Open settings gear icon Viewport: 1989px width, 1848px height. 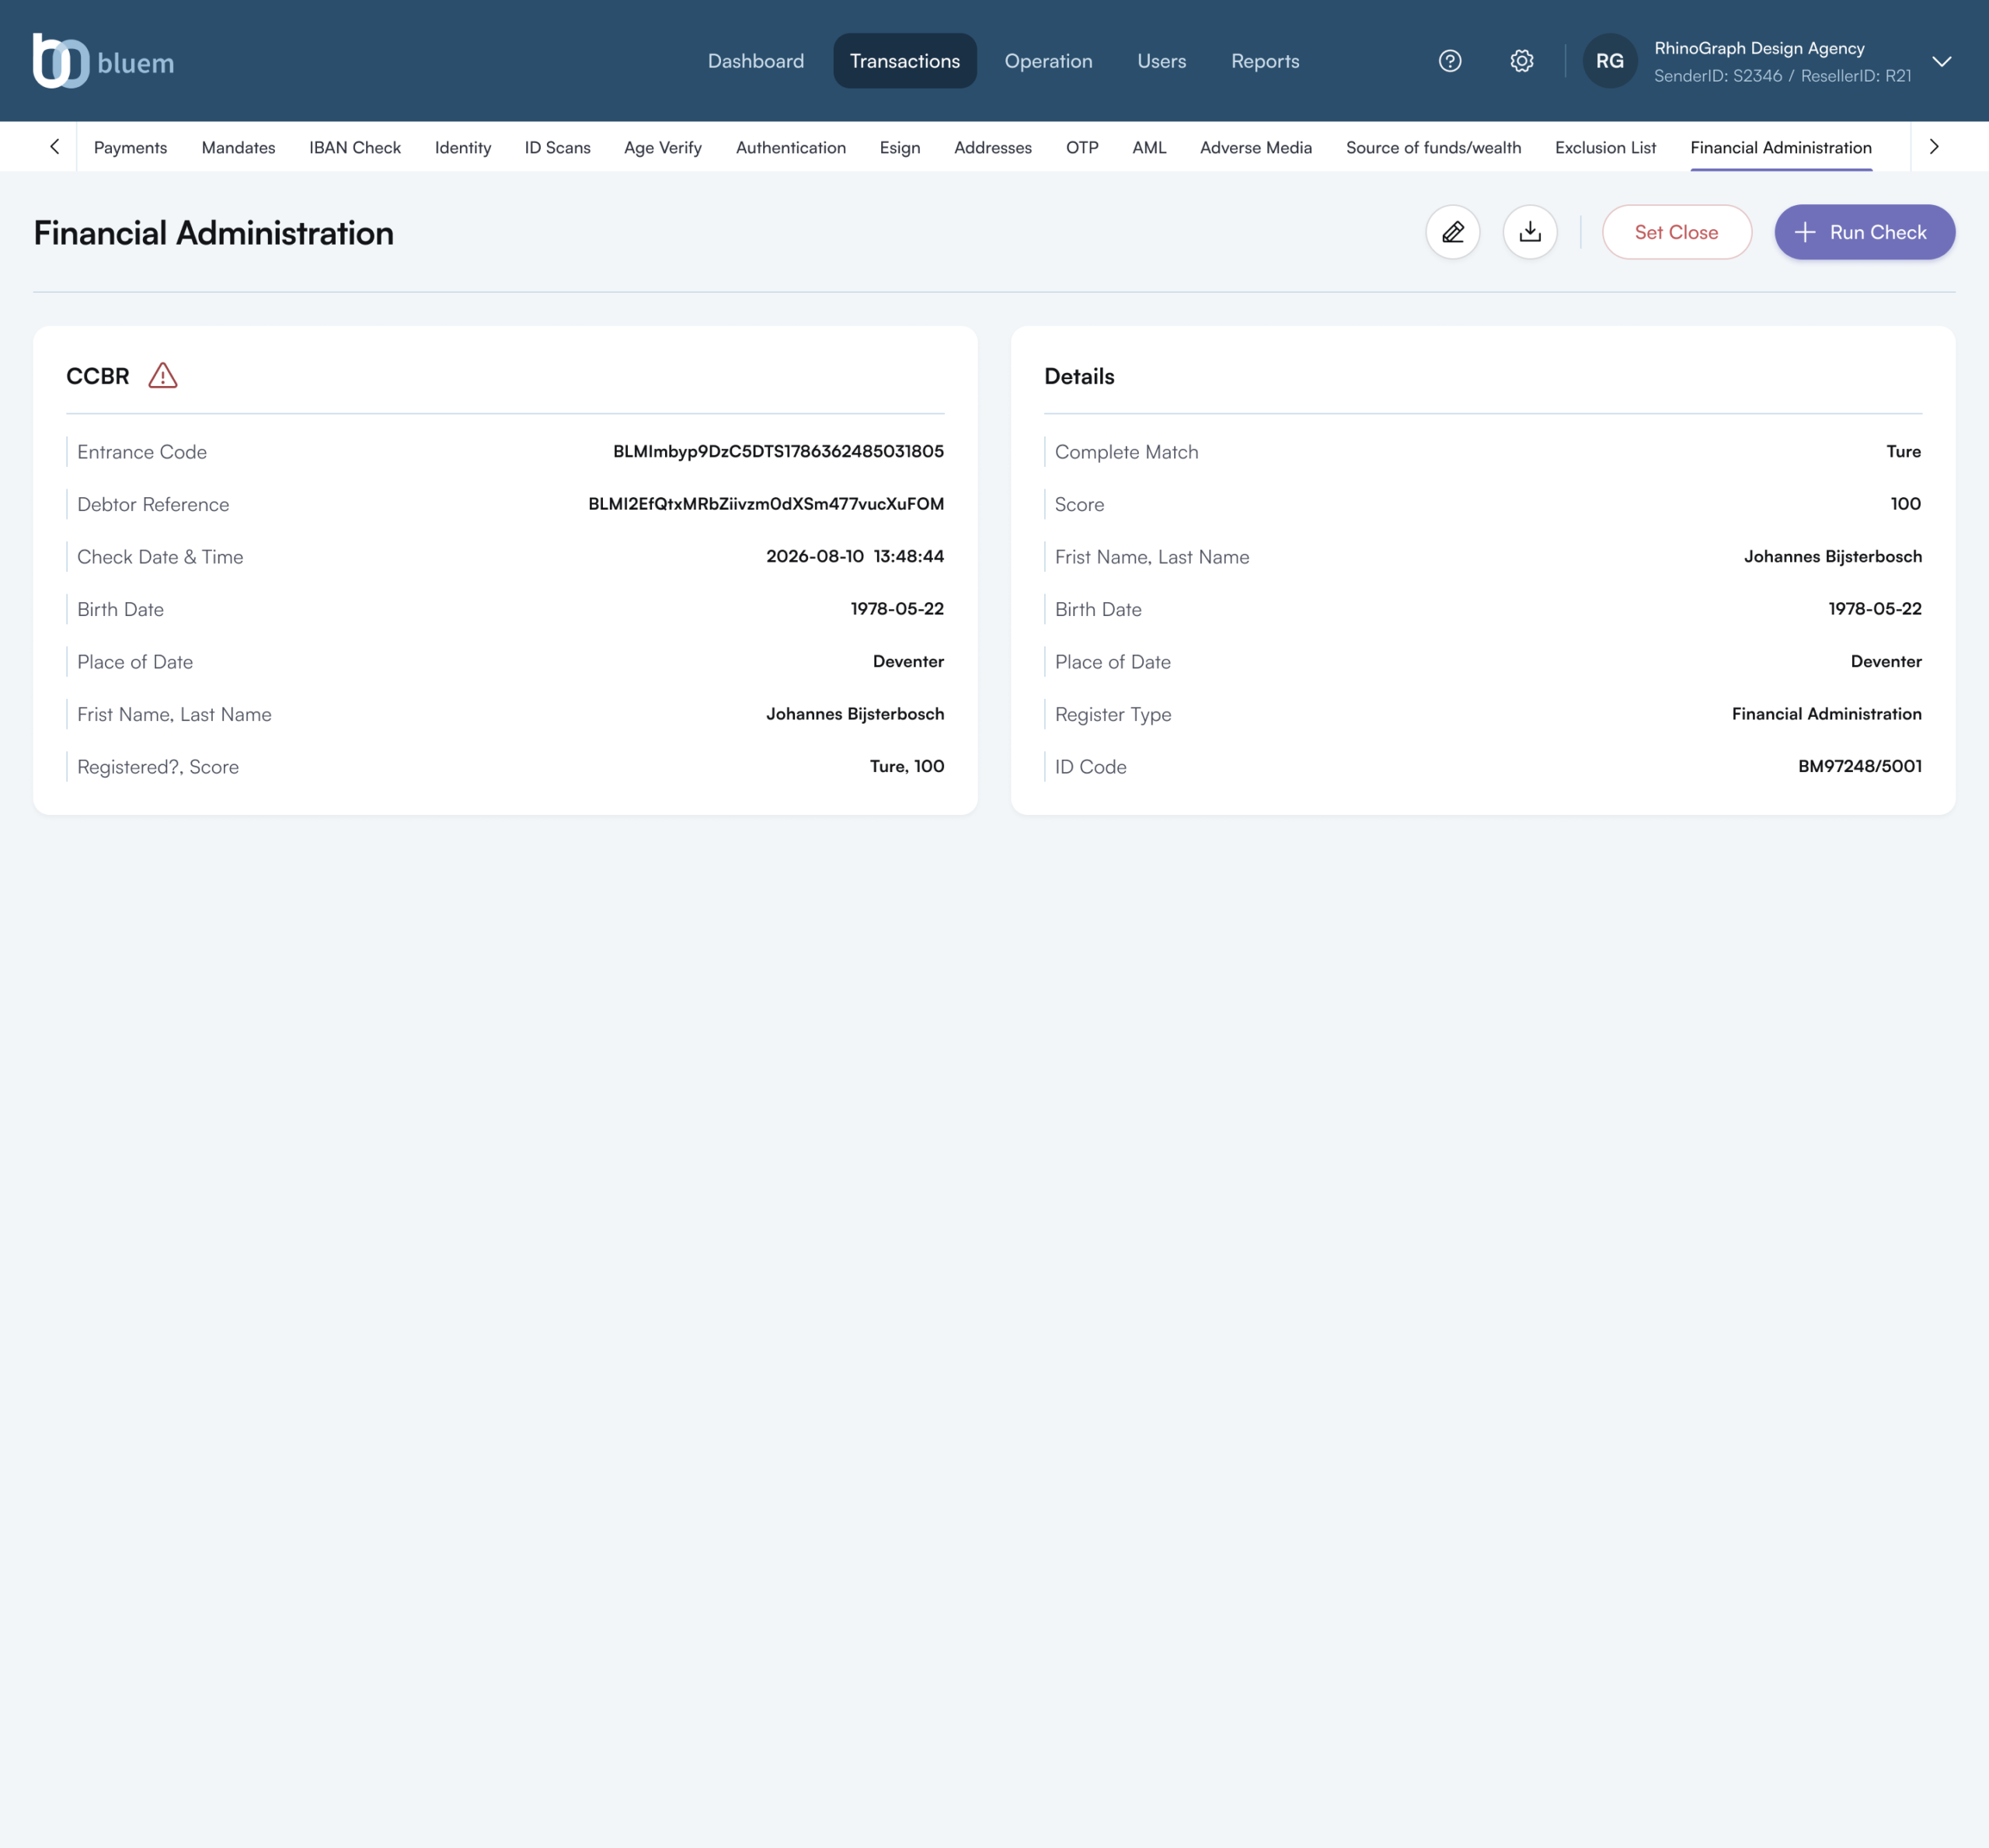pyautogui.click(x=1521, y=61)
